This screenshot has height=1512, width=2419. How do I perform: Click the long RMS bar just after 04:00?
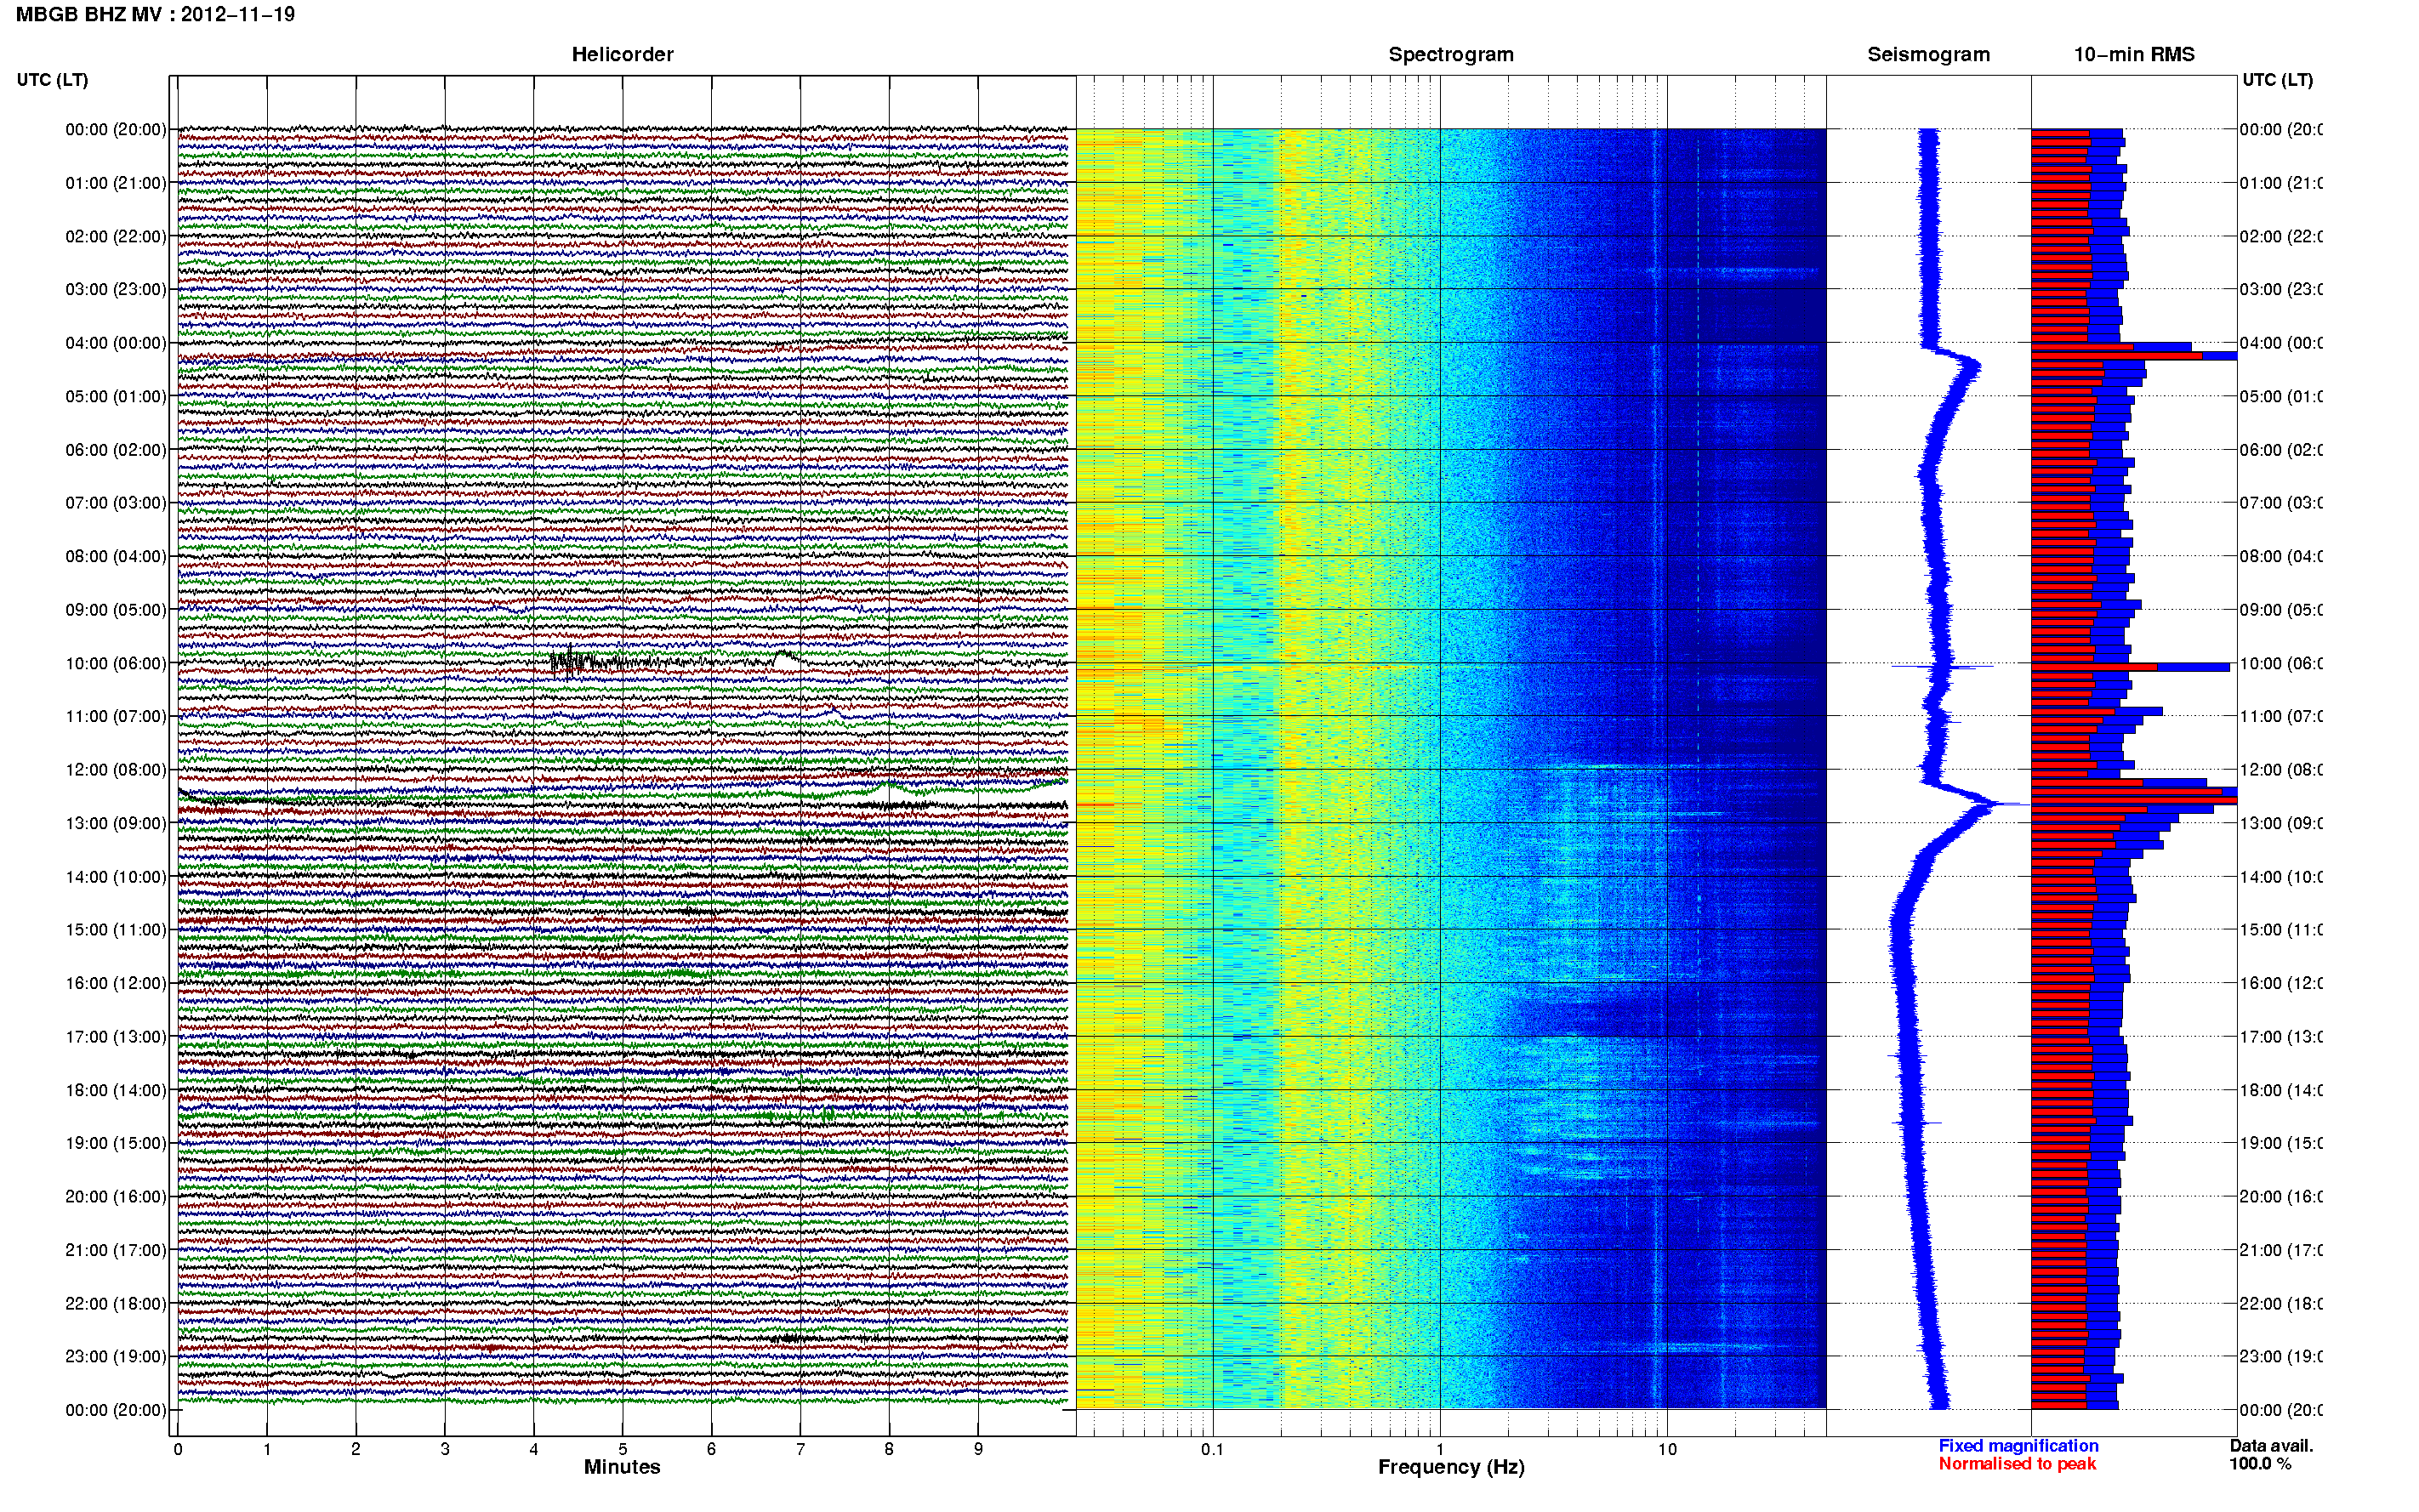[2134, 356]
